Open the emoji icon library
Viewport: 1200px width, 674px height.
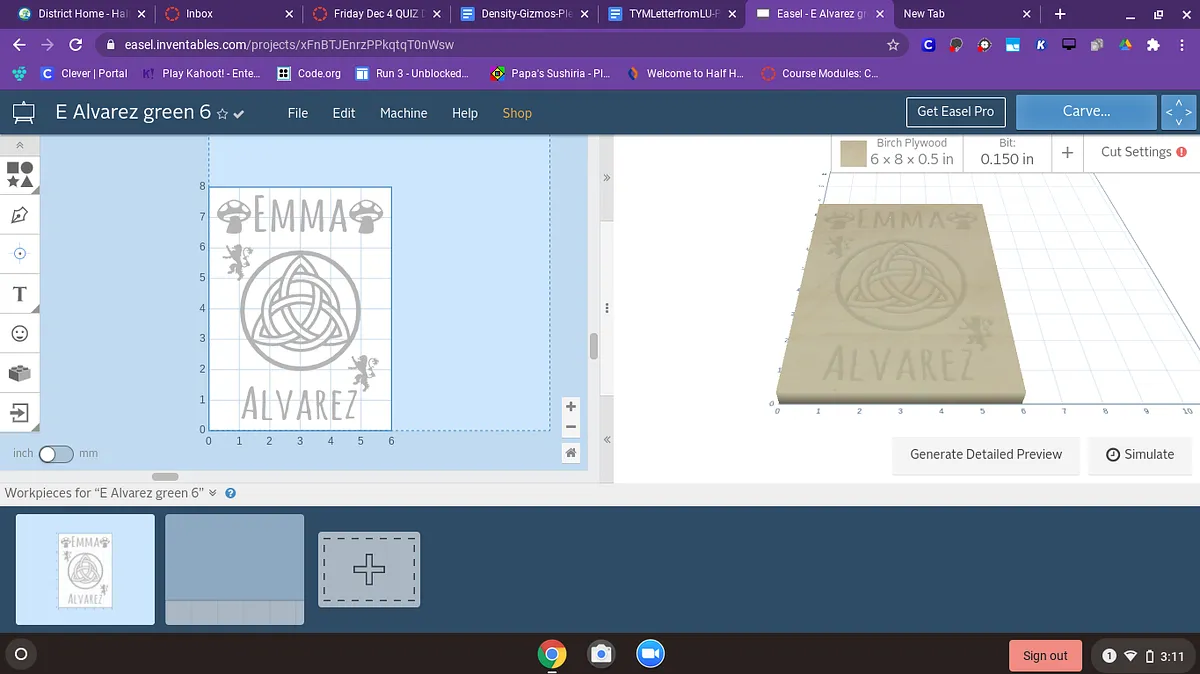point(20,333)
